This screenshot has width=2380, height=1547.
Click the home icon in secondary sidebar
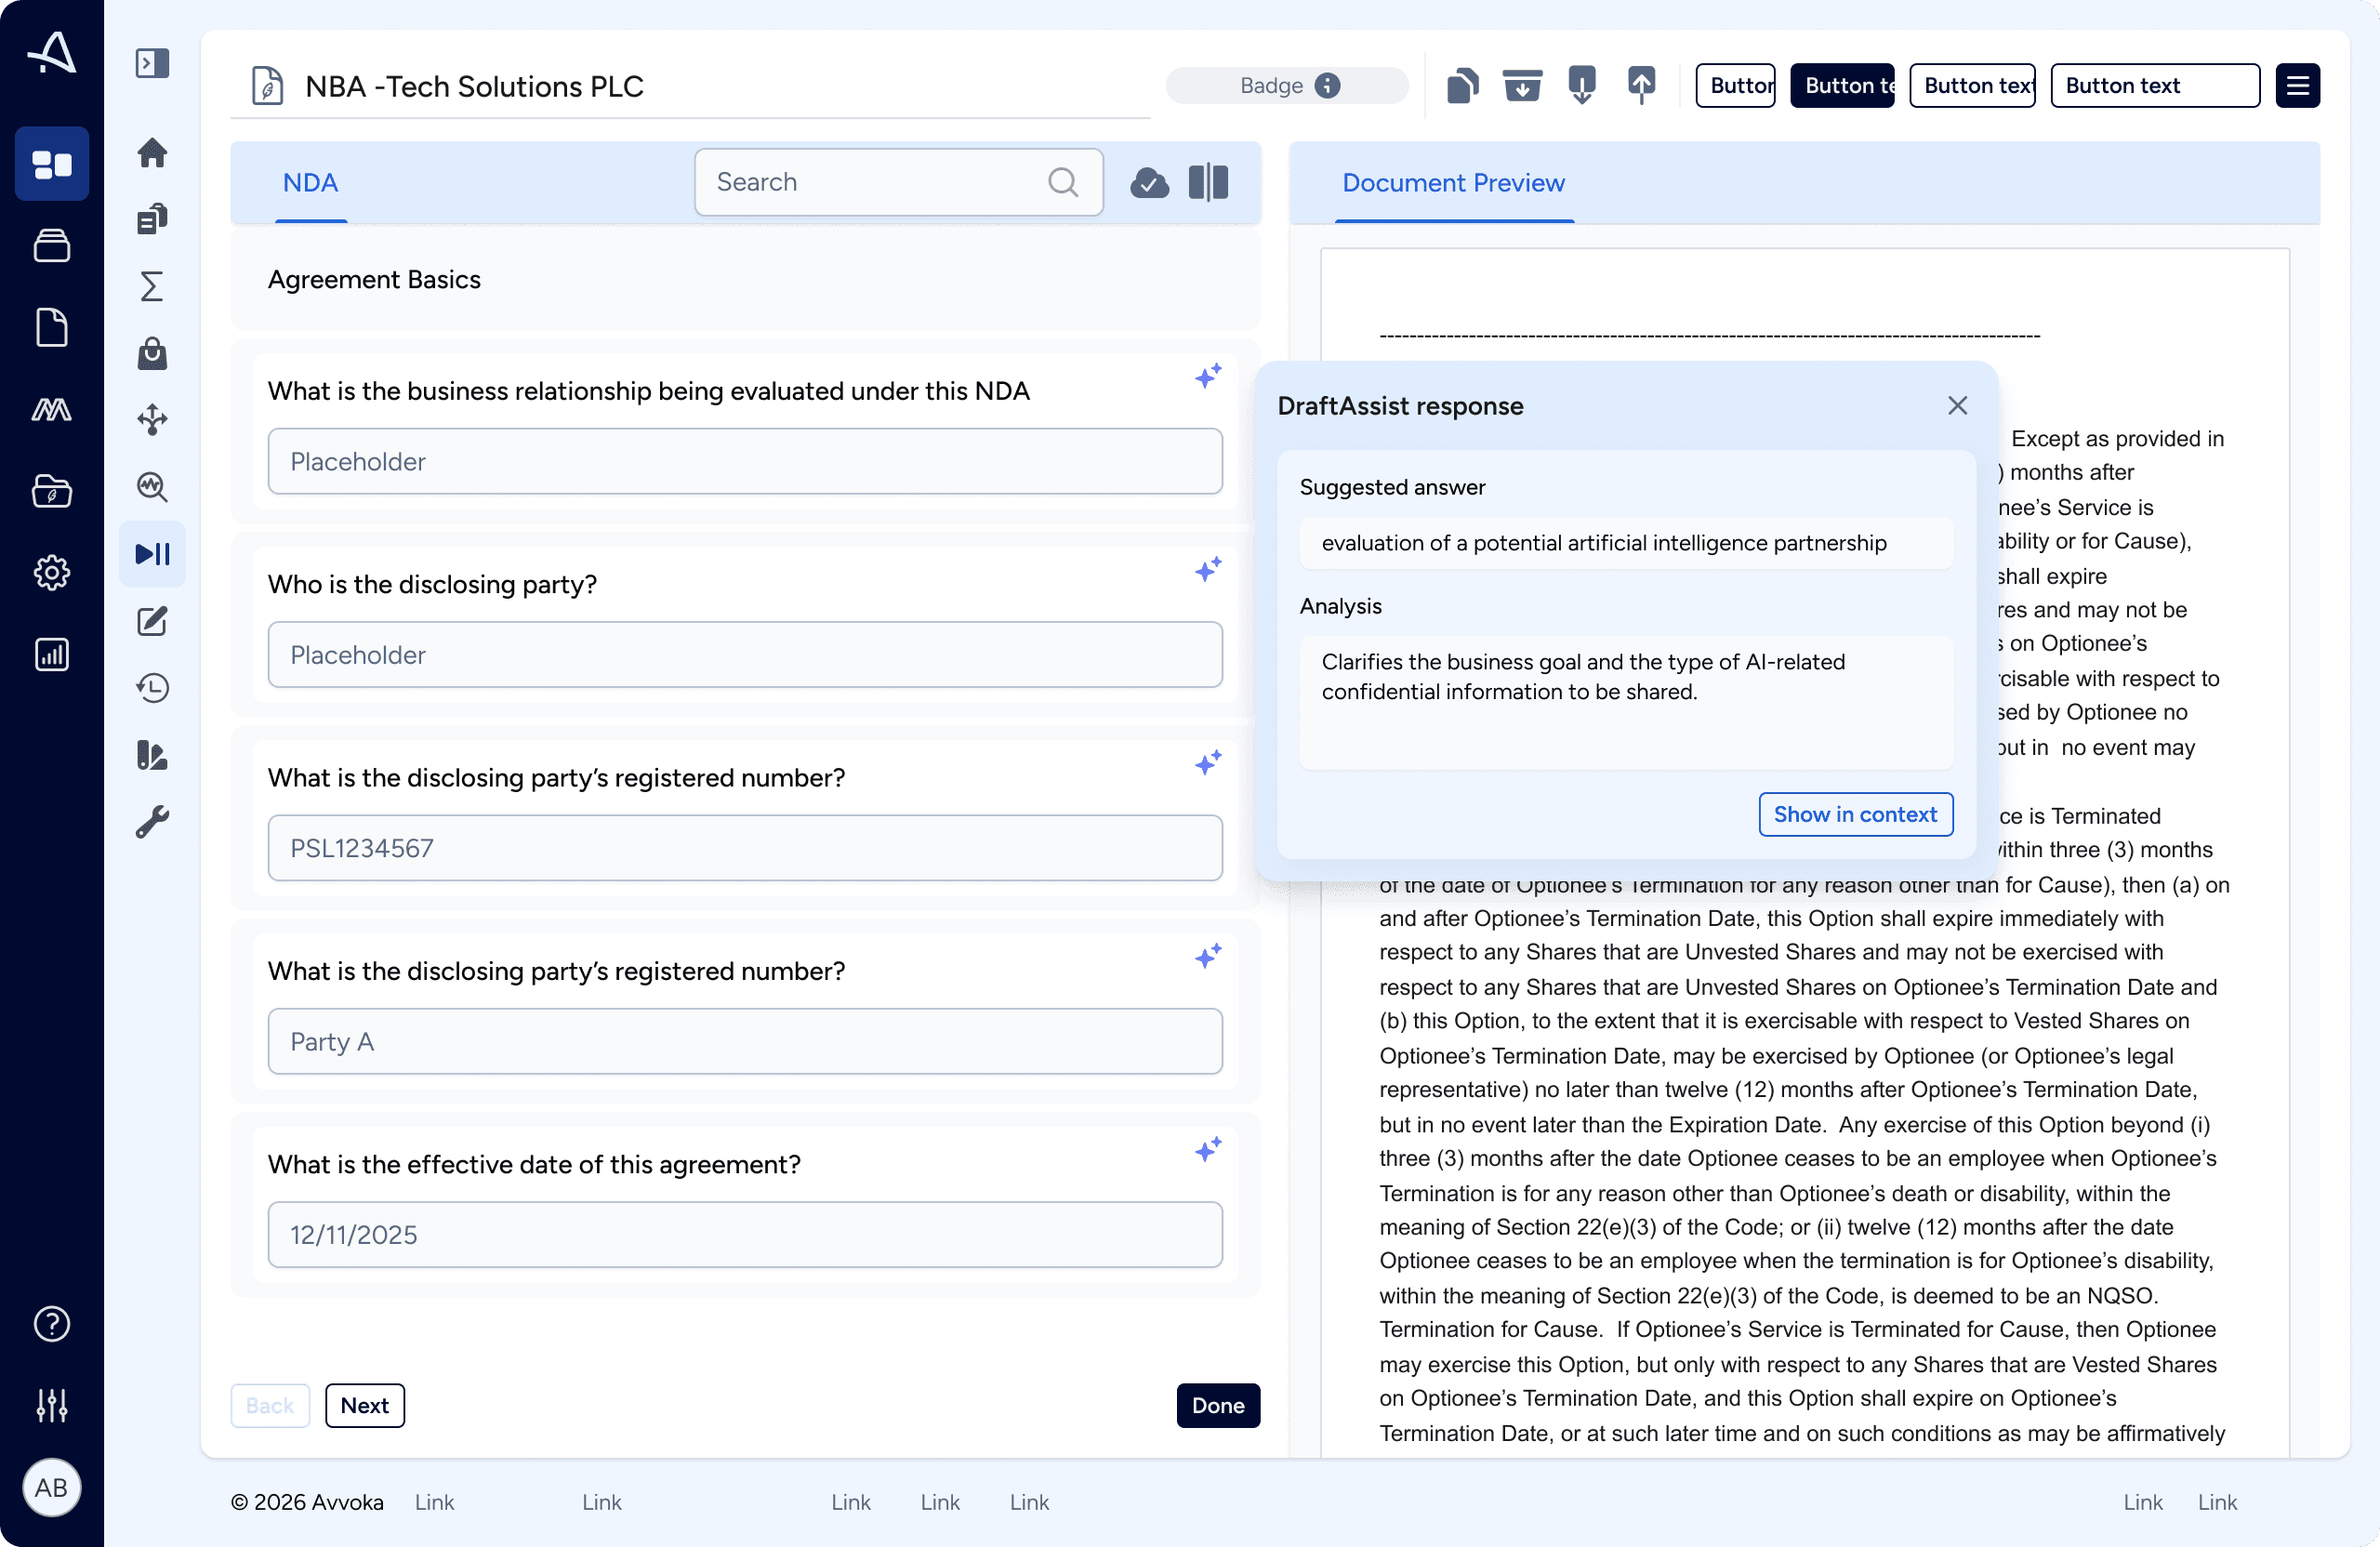pyautogui.click(x=152, y=153)
